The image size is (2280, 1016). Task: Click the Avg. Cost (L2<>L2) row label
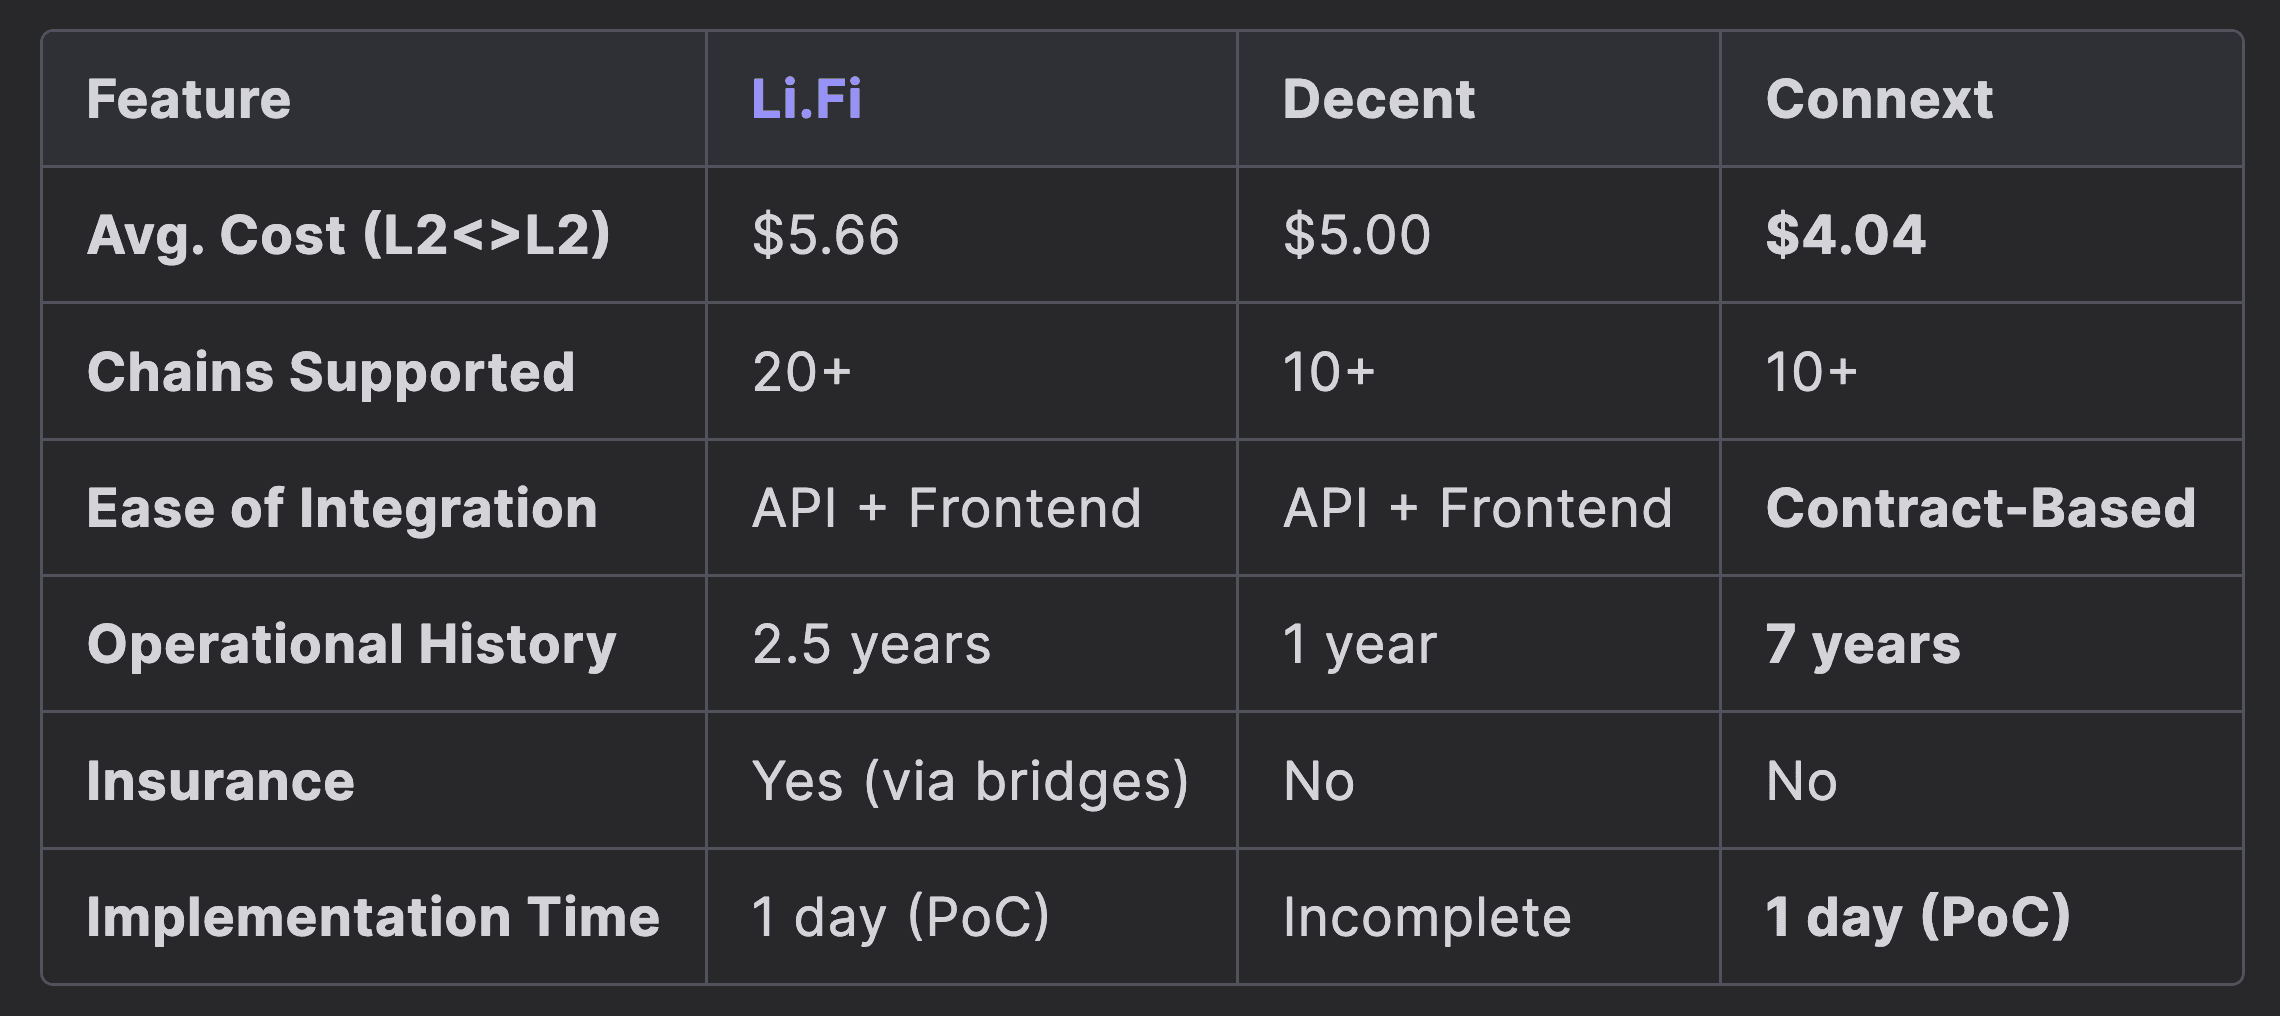(x=348, y=236)
